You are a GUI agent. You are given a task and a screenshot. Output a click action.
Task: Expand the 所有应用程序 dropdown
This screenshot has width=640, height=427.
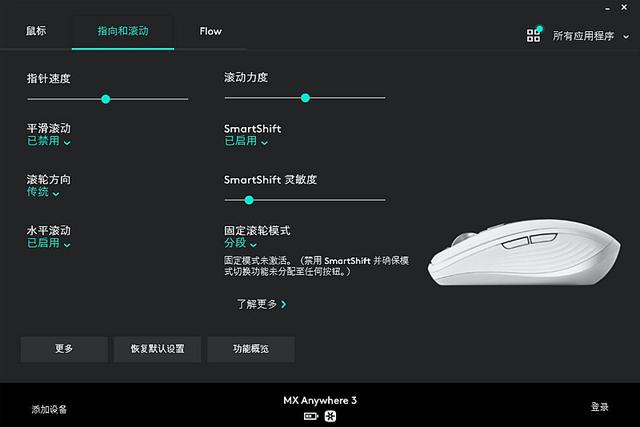point(591,36)
